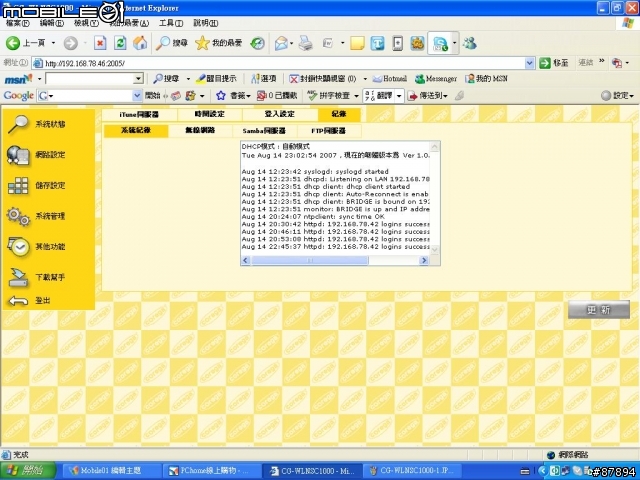Open 檔案 menu
640x480 pixels.
[x=18, y=23]
